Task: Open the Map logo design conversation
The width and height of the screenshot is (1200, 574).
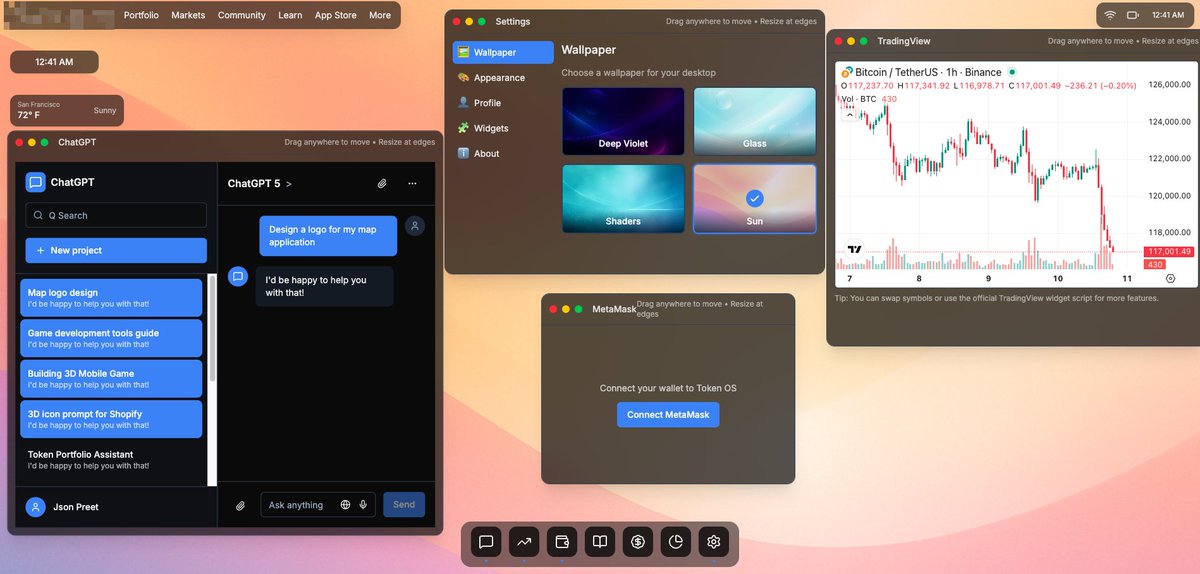Action: coord(111,298)
